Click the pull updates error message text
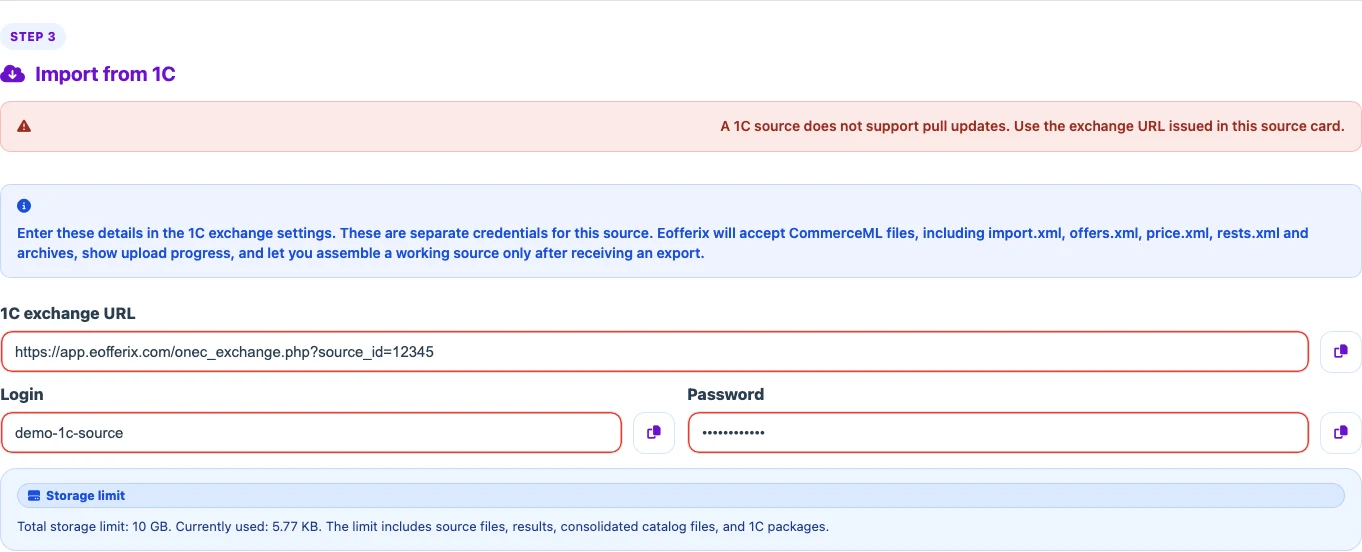The width and height of the screenshot is (1362, 552). [x=1033, y=126]
